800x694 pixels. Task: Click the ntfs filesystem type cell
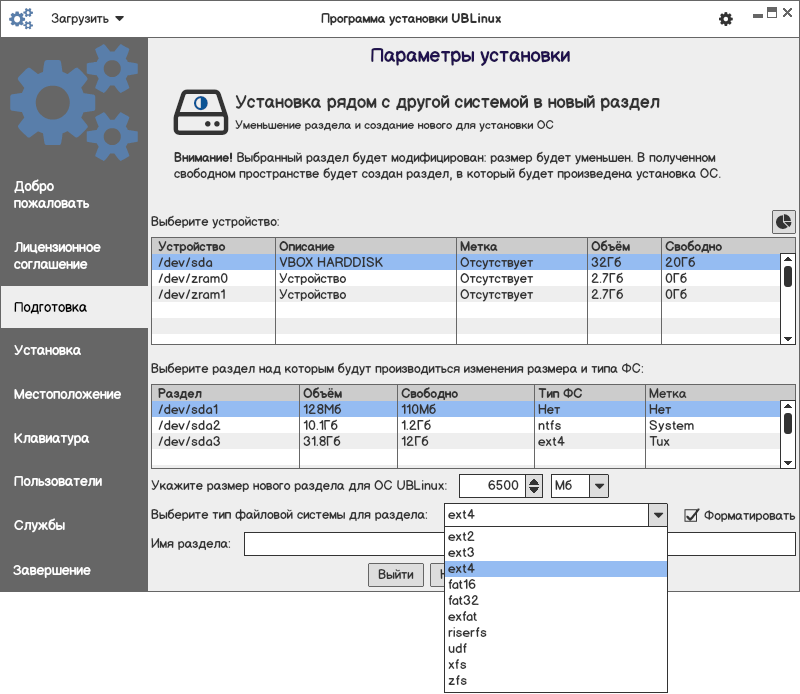click(589, 426)
